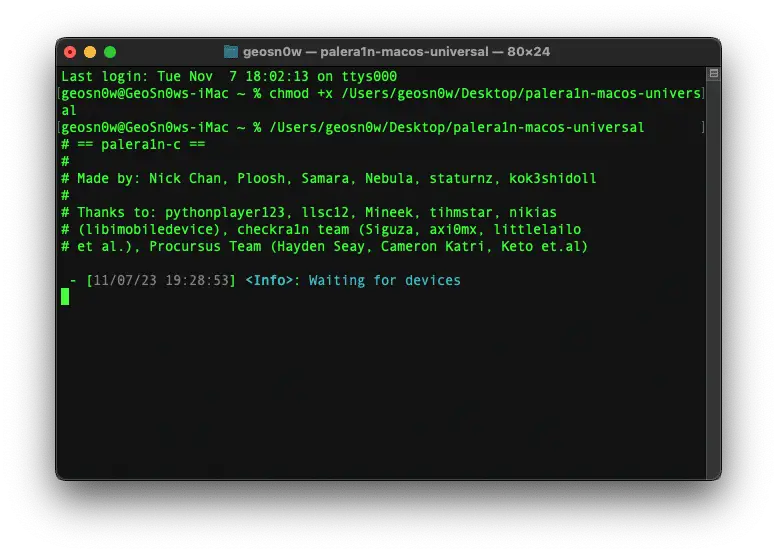Click the timestamp [11/07/23 19:28:53]
This screenshot has height=554, width=777.
click(161, 280)
